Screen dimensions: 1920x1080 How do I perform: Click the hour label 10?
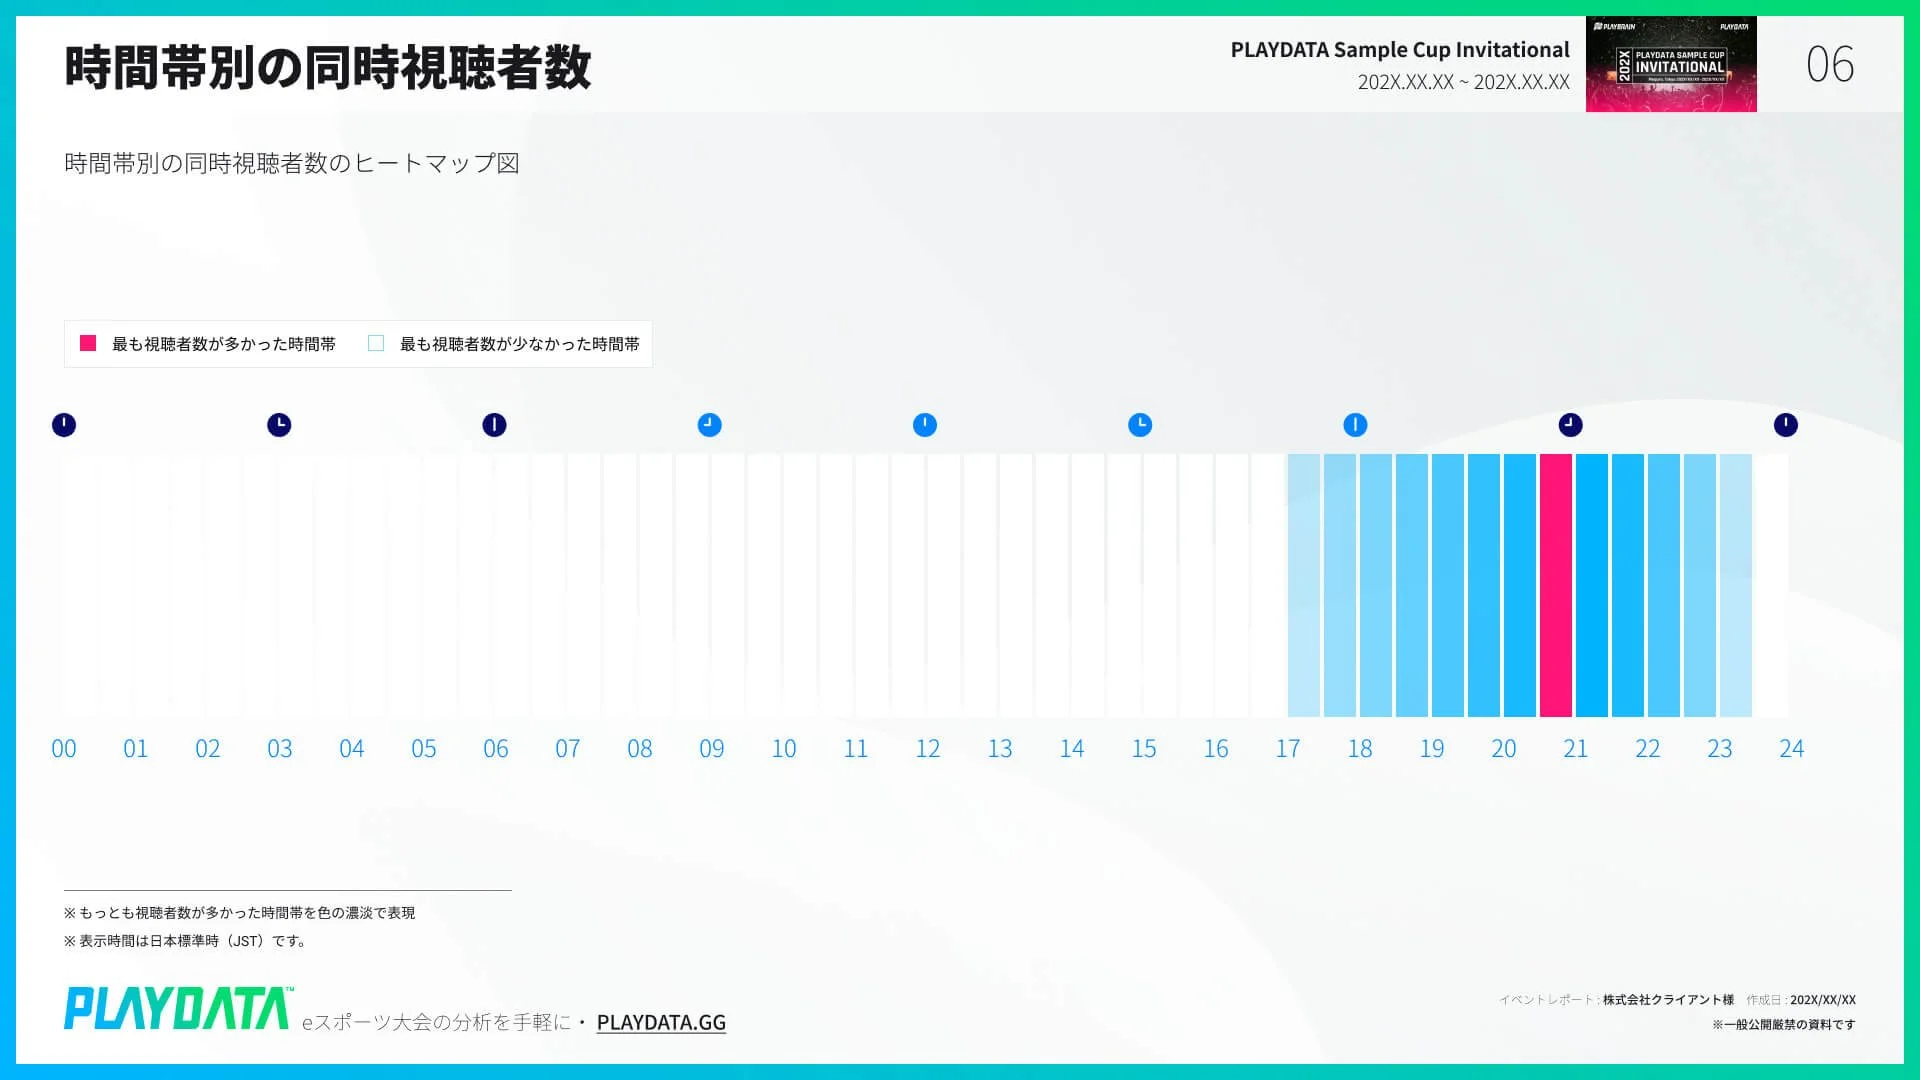click(784, 749)
